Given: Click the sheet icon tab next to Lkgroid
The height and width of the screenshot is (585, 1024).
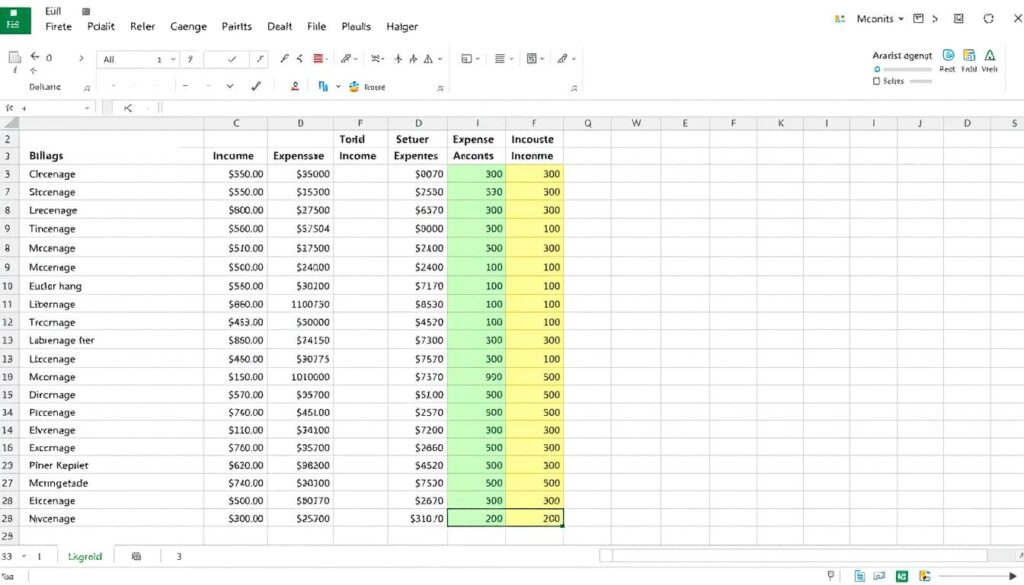Looking at the screenshot, I should 136,556.
